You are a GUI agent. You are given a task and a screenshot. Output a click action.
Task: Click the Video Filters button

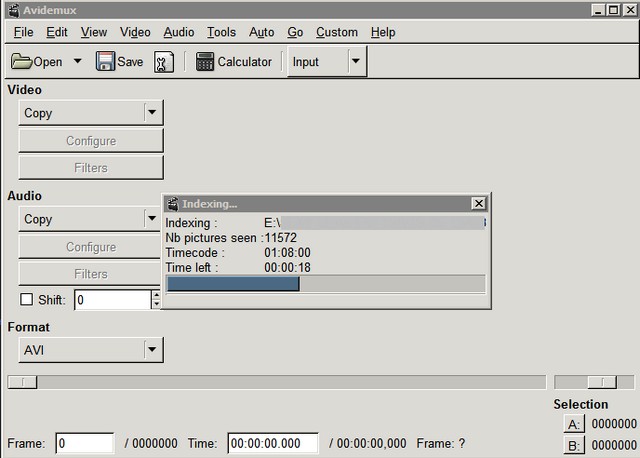coord(91,168)
